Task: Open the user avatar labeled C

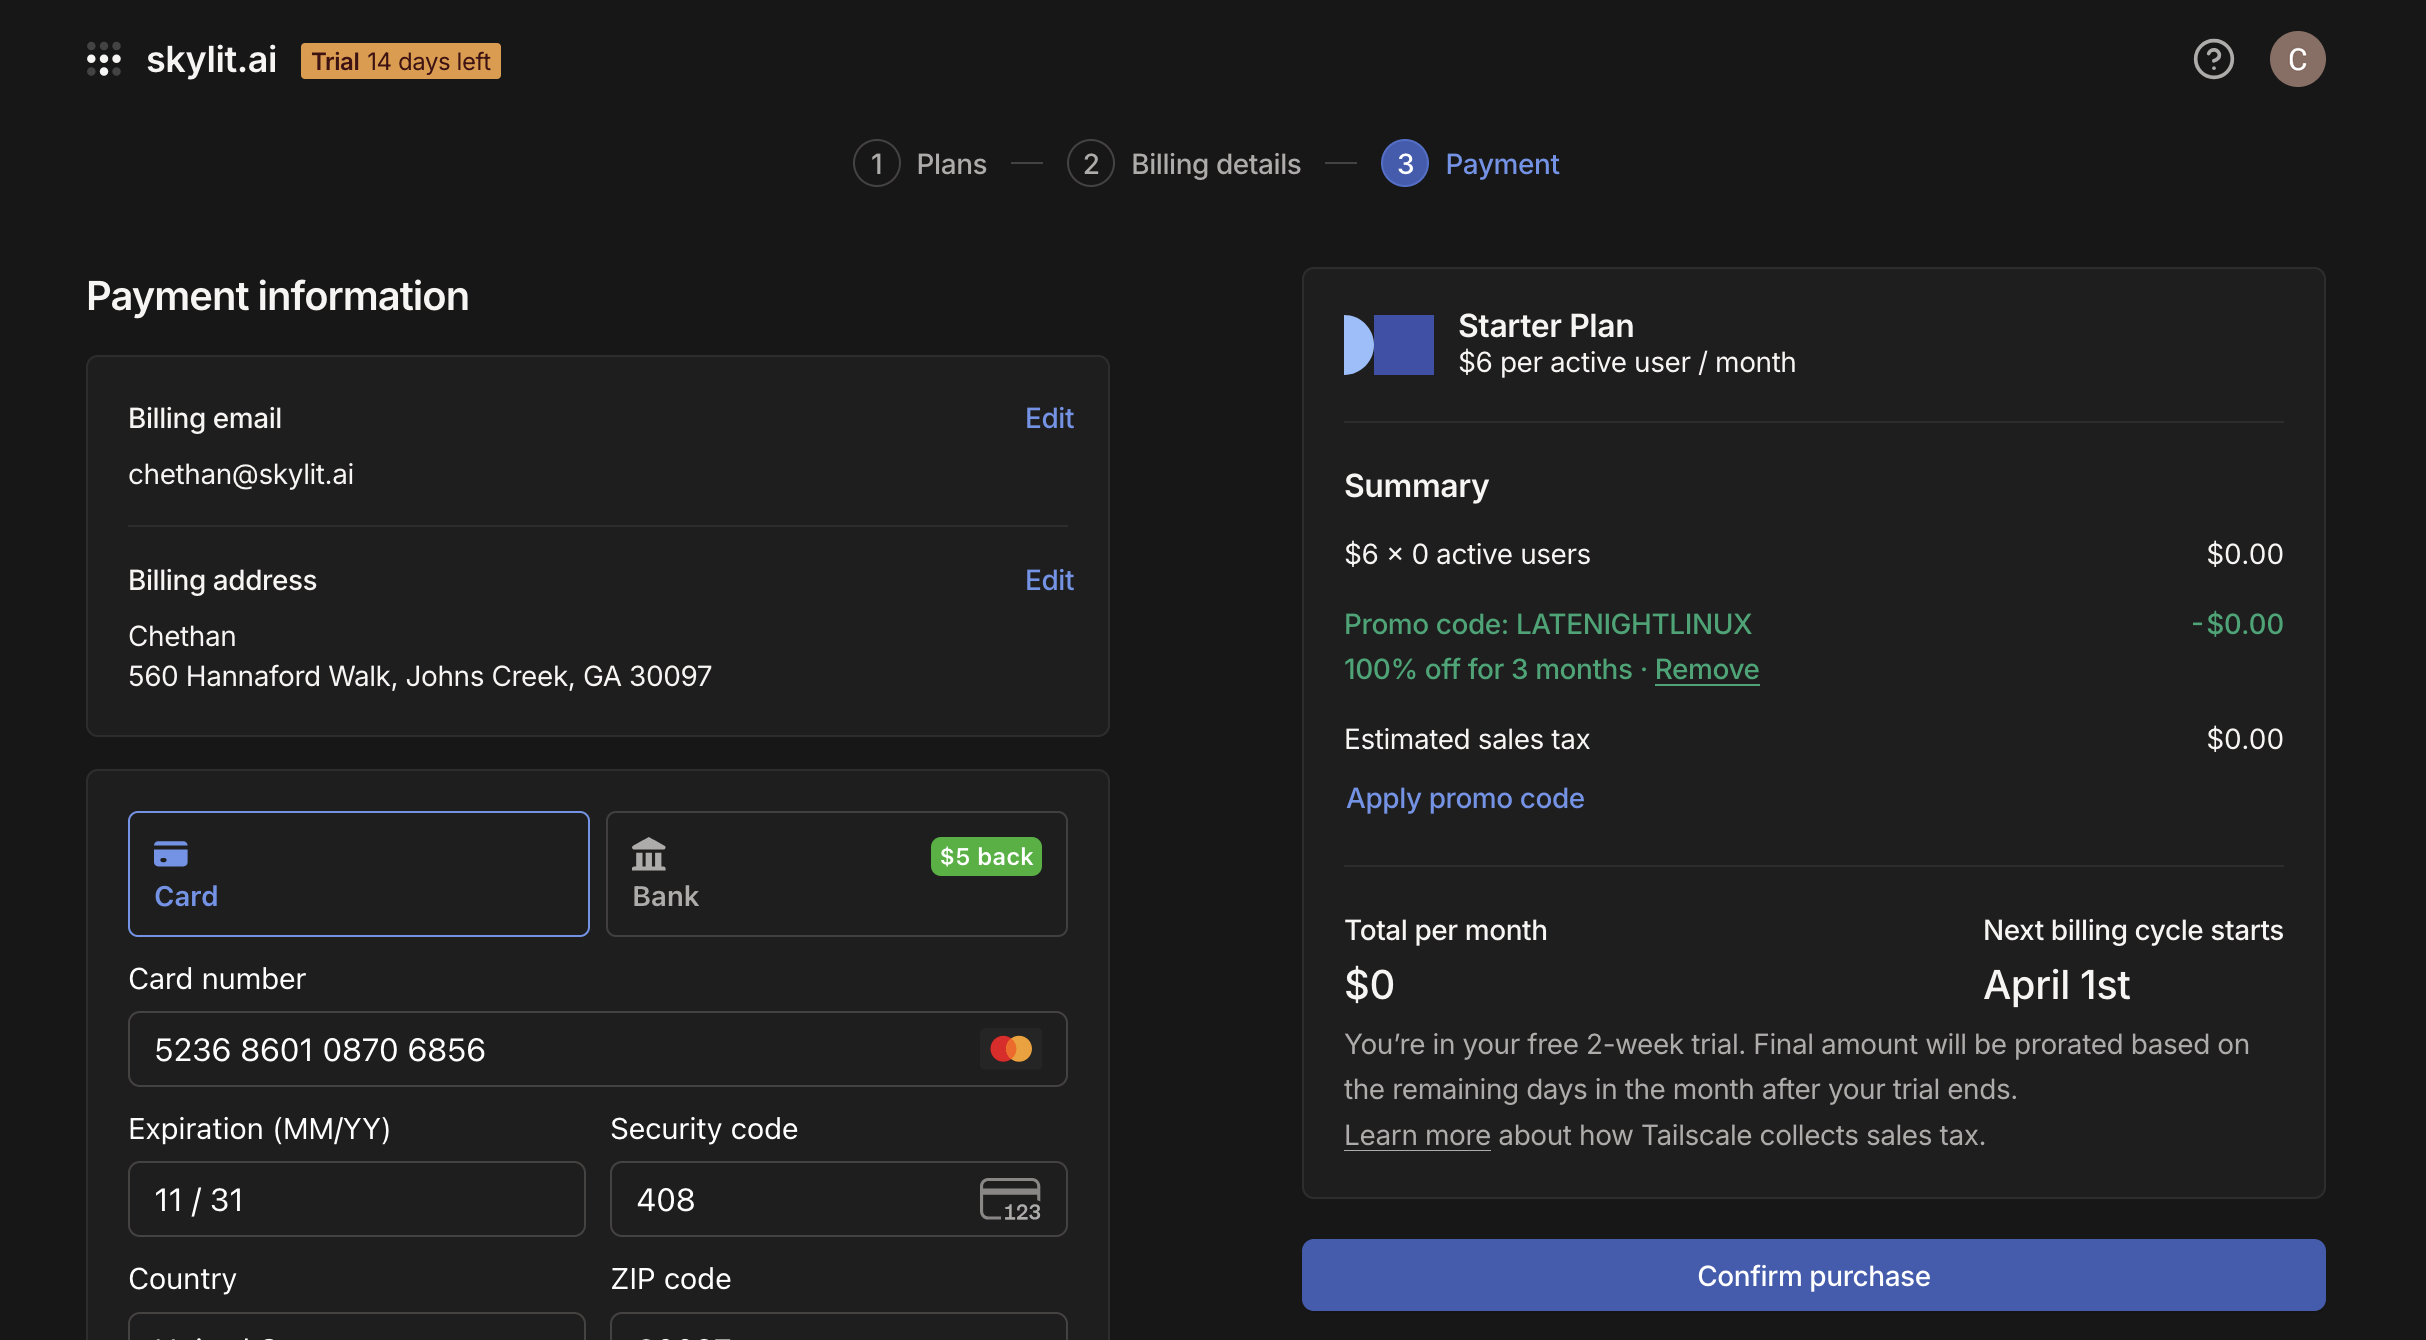Action: [2297, 59]
